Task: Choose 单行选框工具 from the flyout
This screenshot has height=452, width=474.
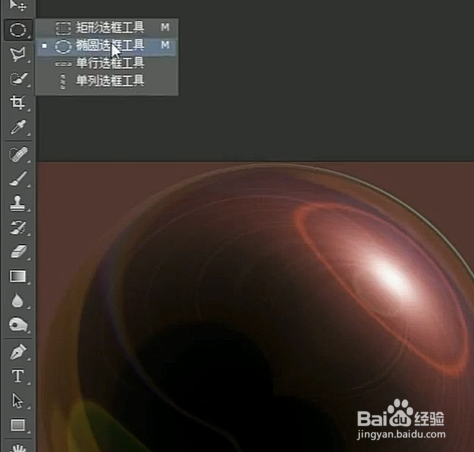Action: point(107,63)
